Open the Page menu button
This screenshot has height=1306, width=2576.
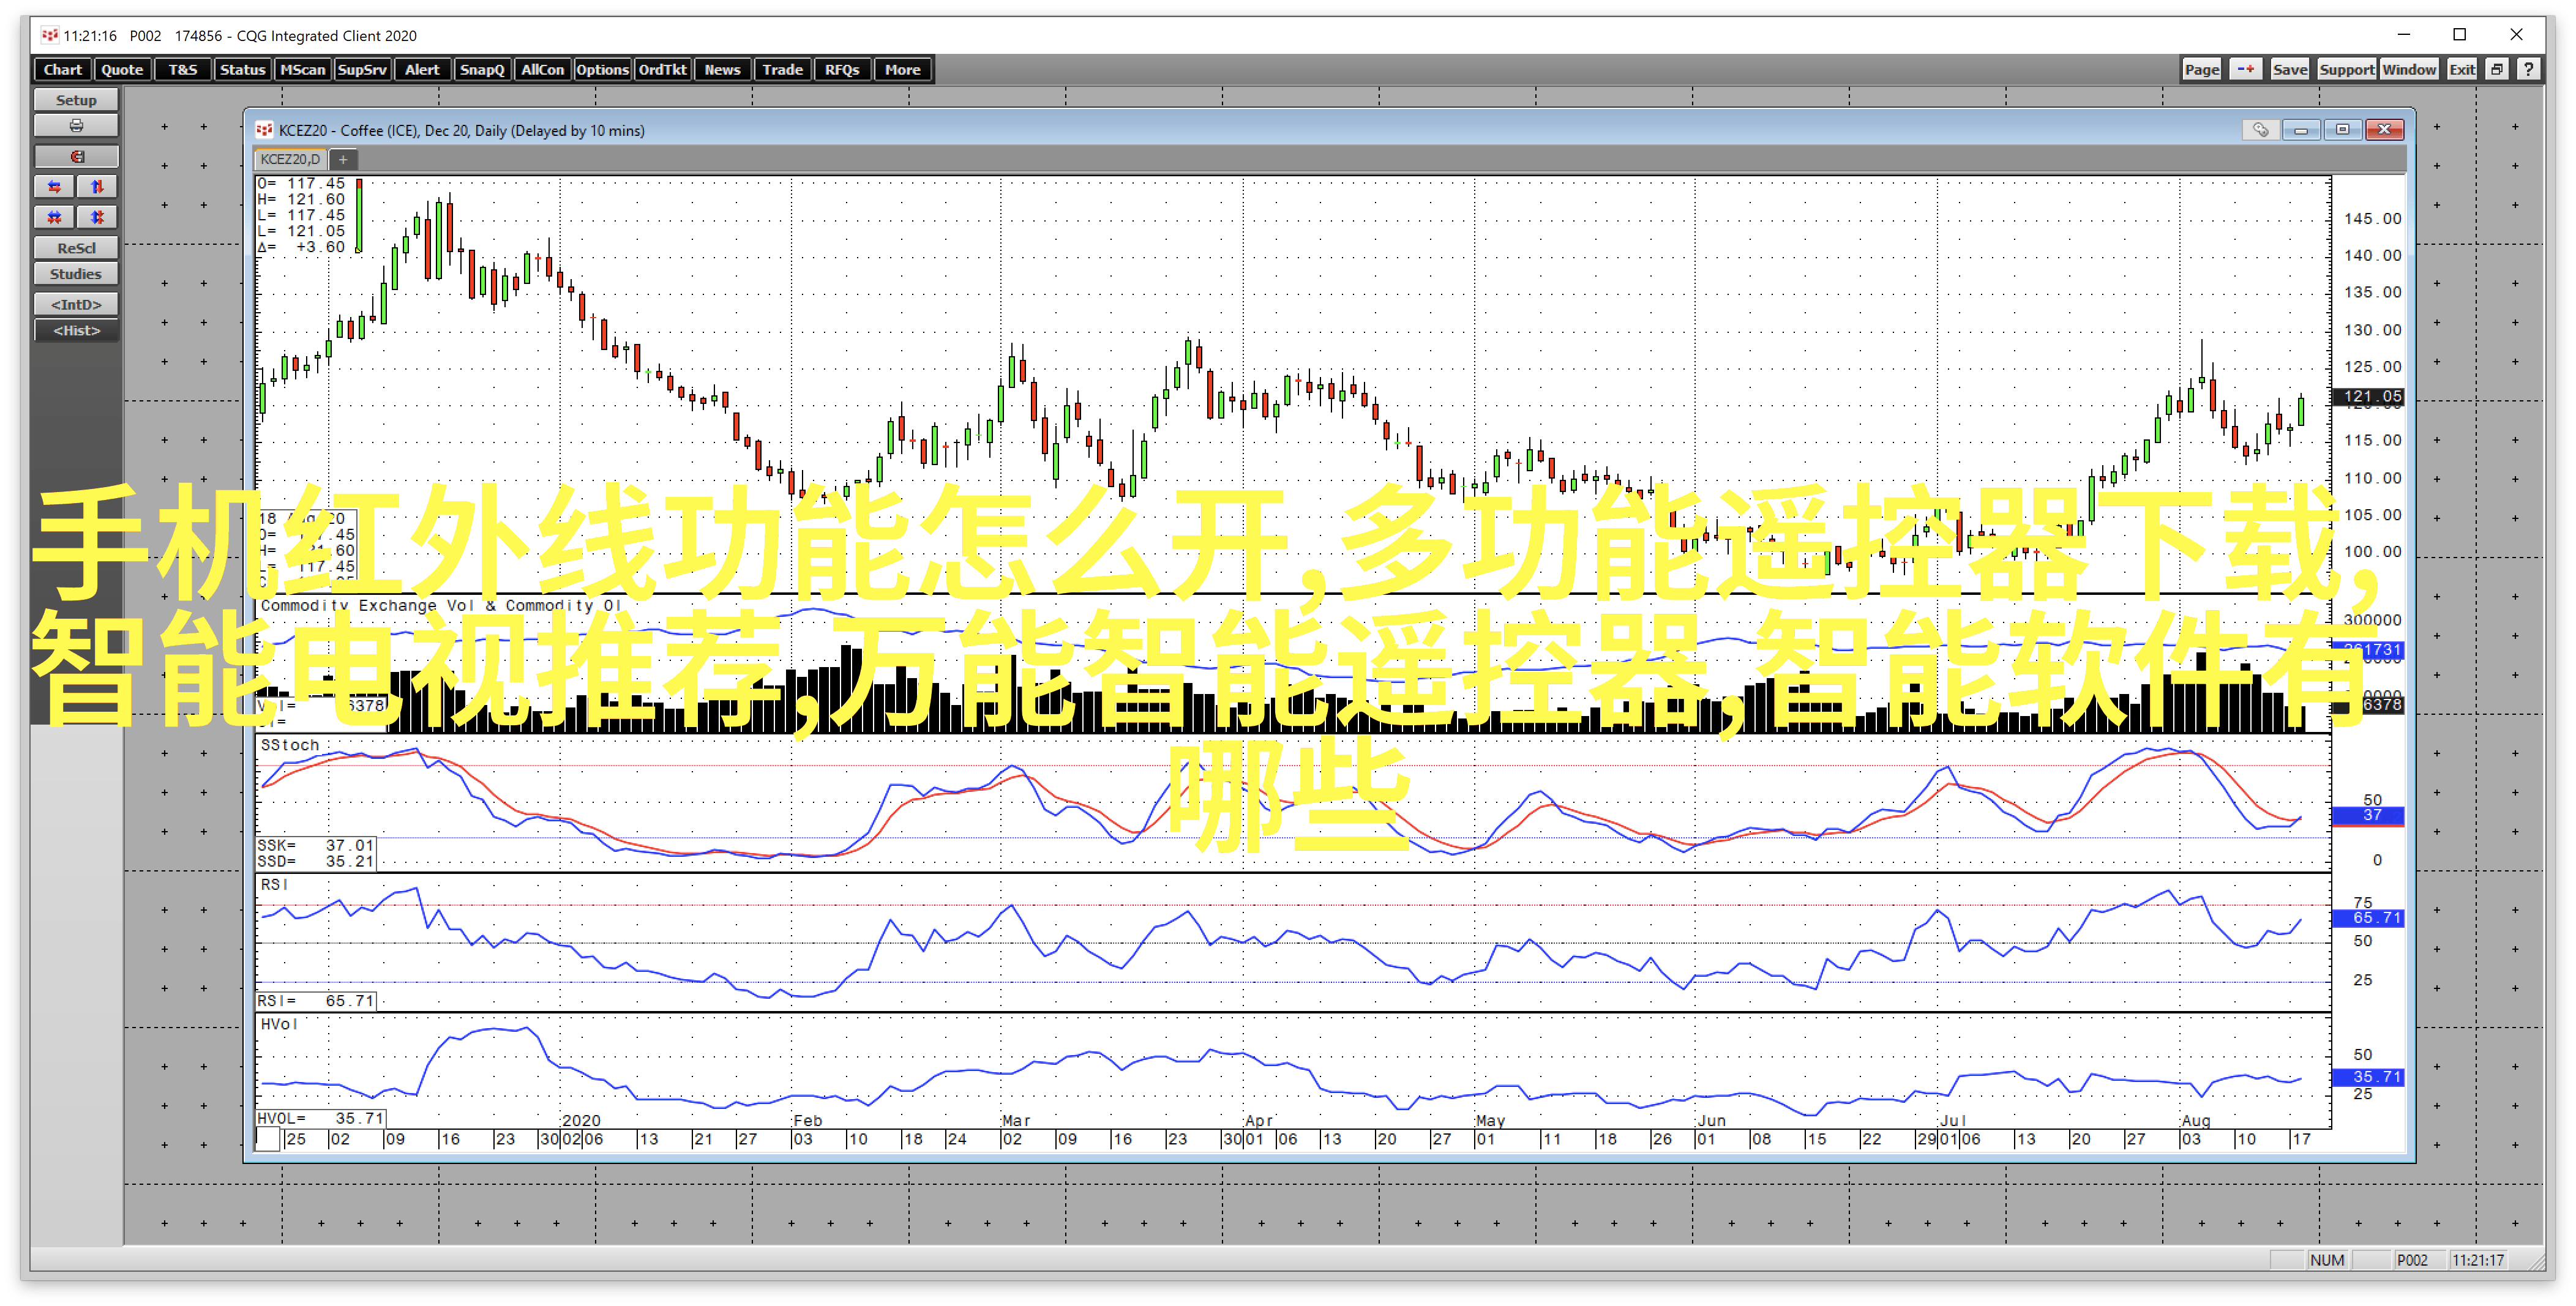(x=2201, y=69)
